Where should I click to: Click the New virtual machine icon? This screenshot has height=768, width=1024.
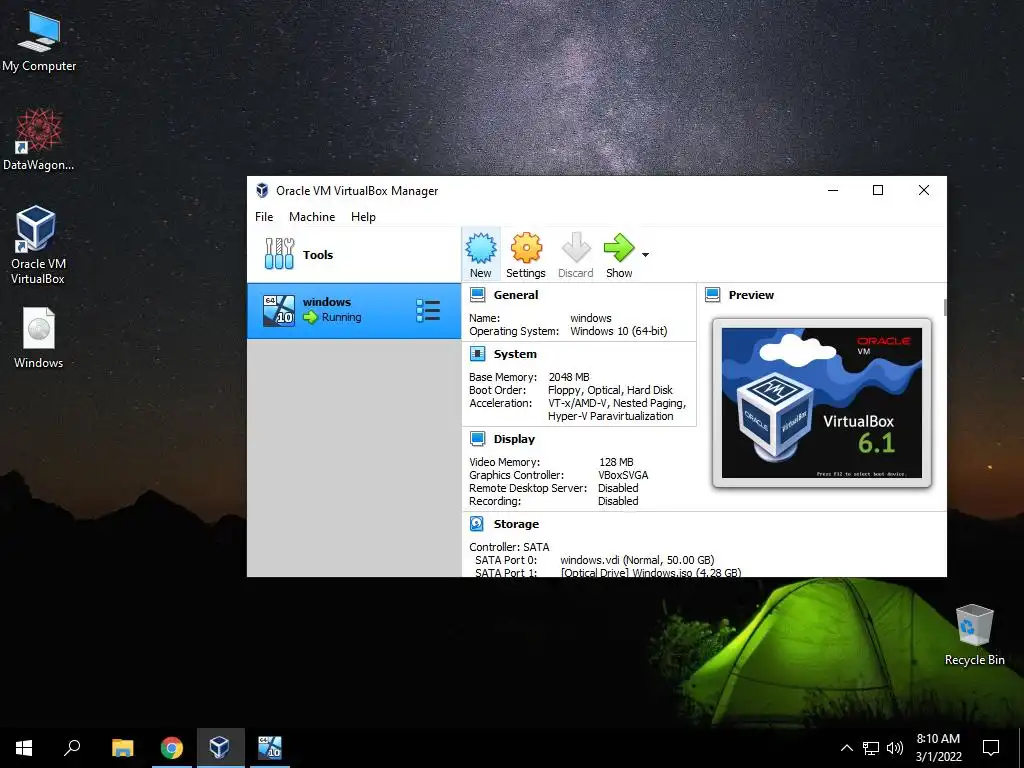click(481, 248)
